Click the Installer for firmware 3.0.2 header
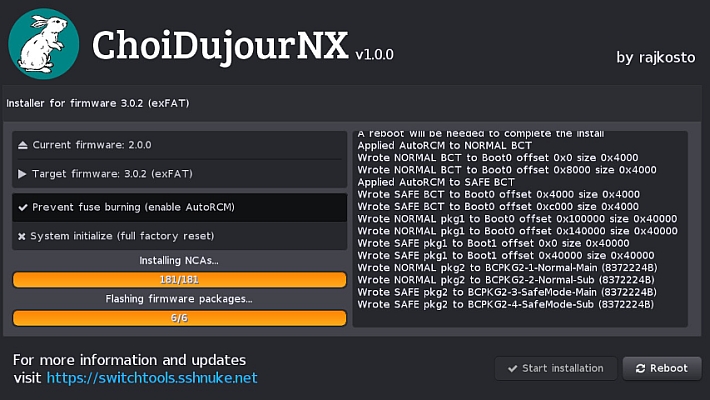 [98, 103]
